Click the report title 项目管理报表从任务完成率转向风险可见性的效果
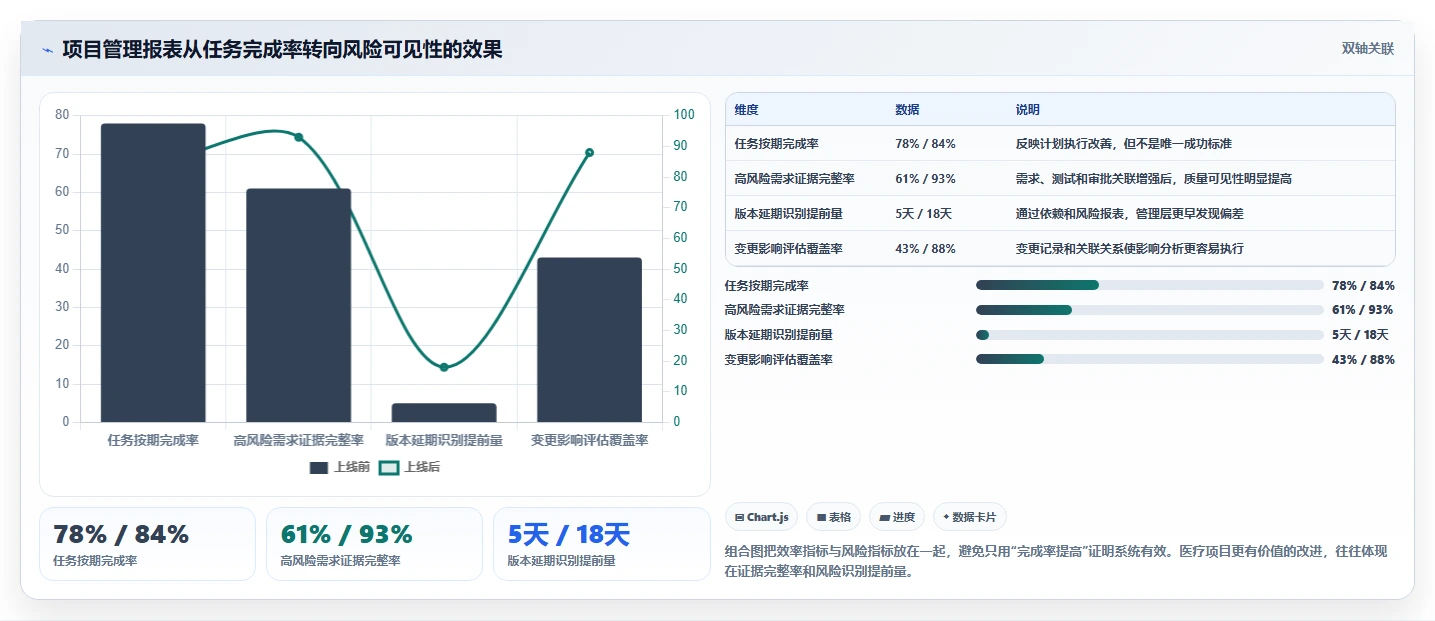The image size is (1435, 621). (282, 49)
